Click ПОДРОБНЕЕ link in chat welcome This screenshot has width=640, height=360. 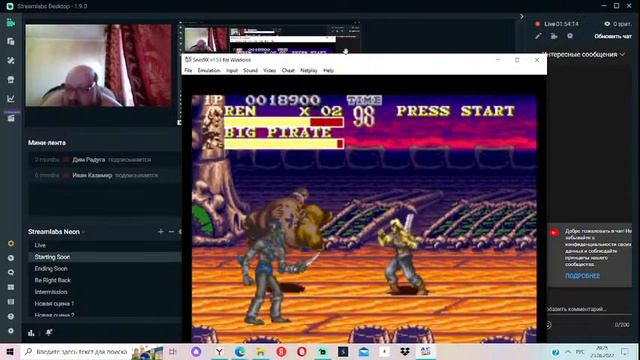pos(582,276)
